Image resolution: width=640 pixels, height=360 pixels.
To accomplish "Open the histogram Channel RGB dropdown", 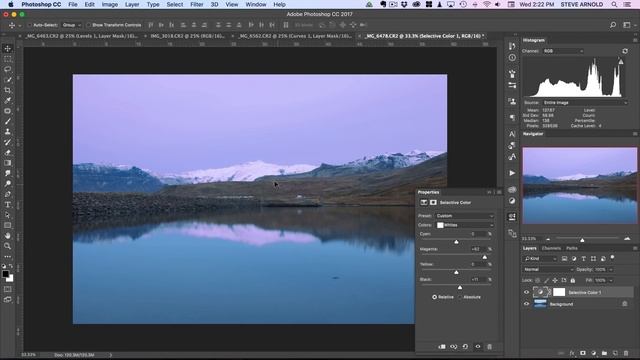I will (x=563, y=51).
